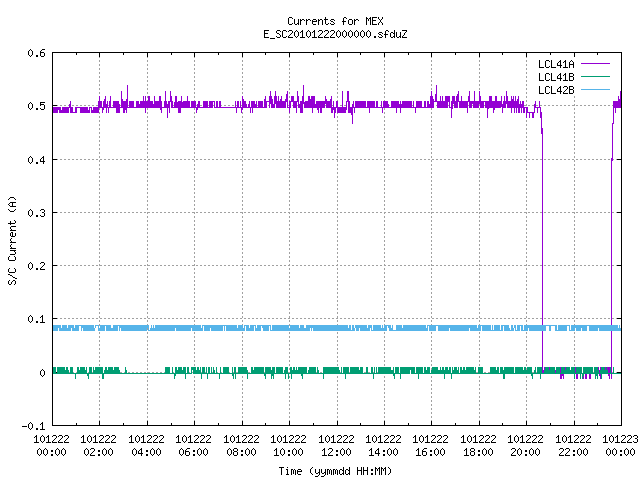
Task: Click the 0.5 y-axis tick value
Action: [x=36, y=106]
